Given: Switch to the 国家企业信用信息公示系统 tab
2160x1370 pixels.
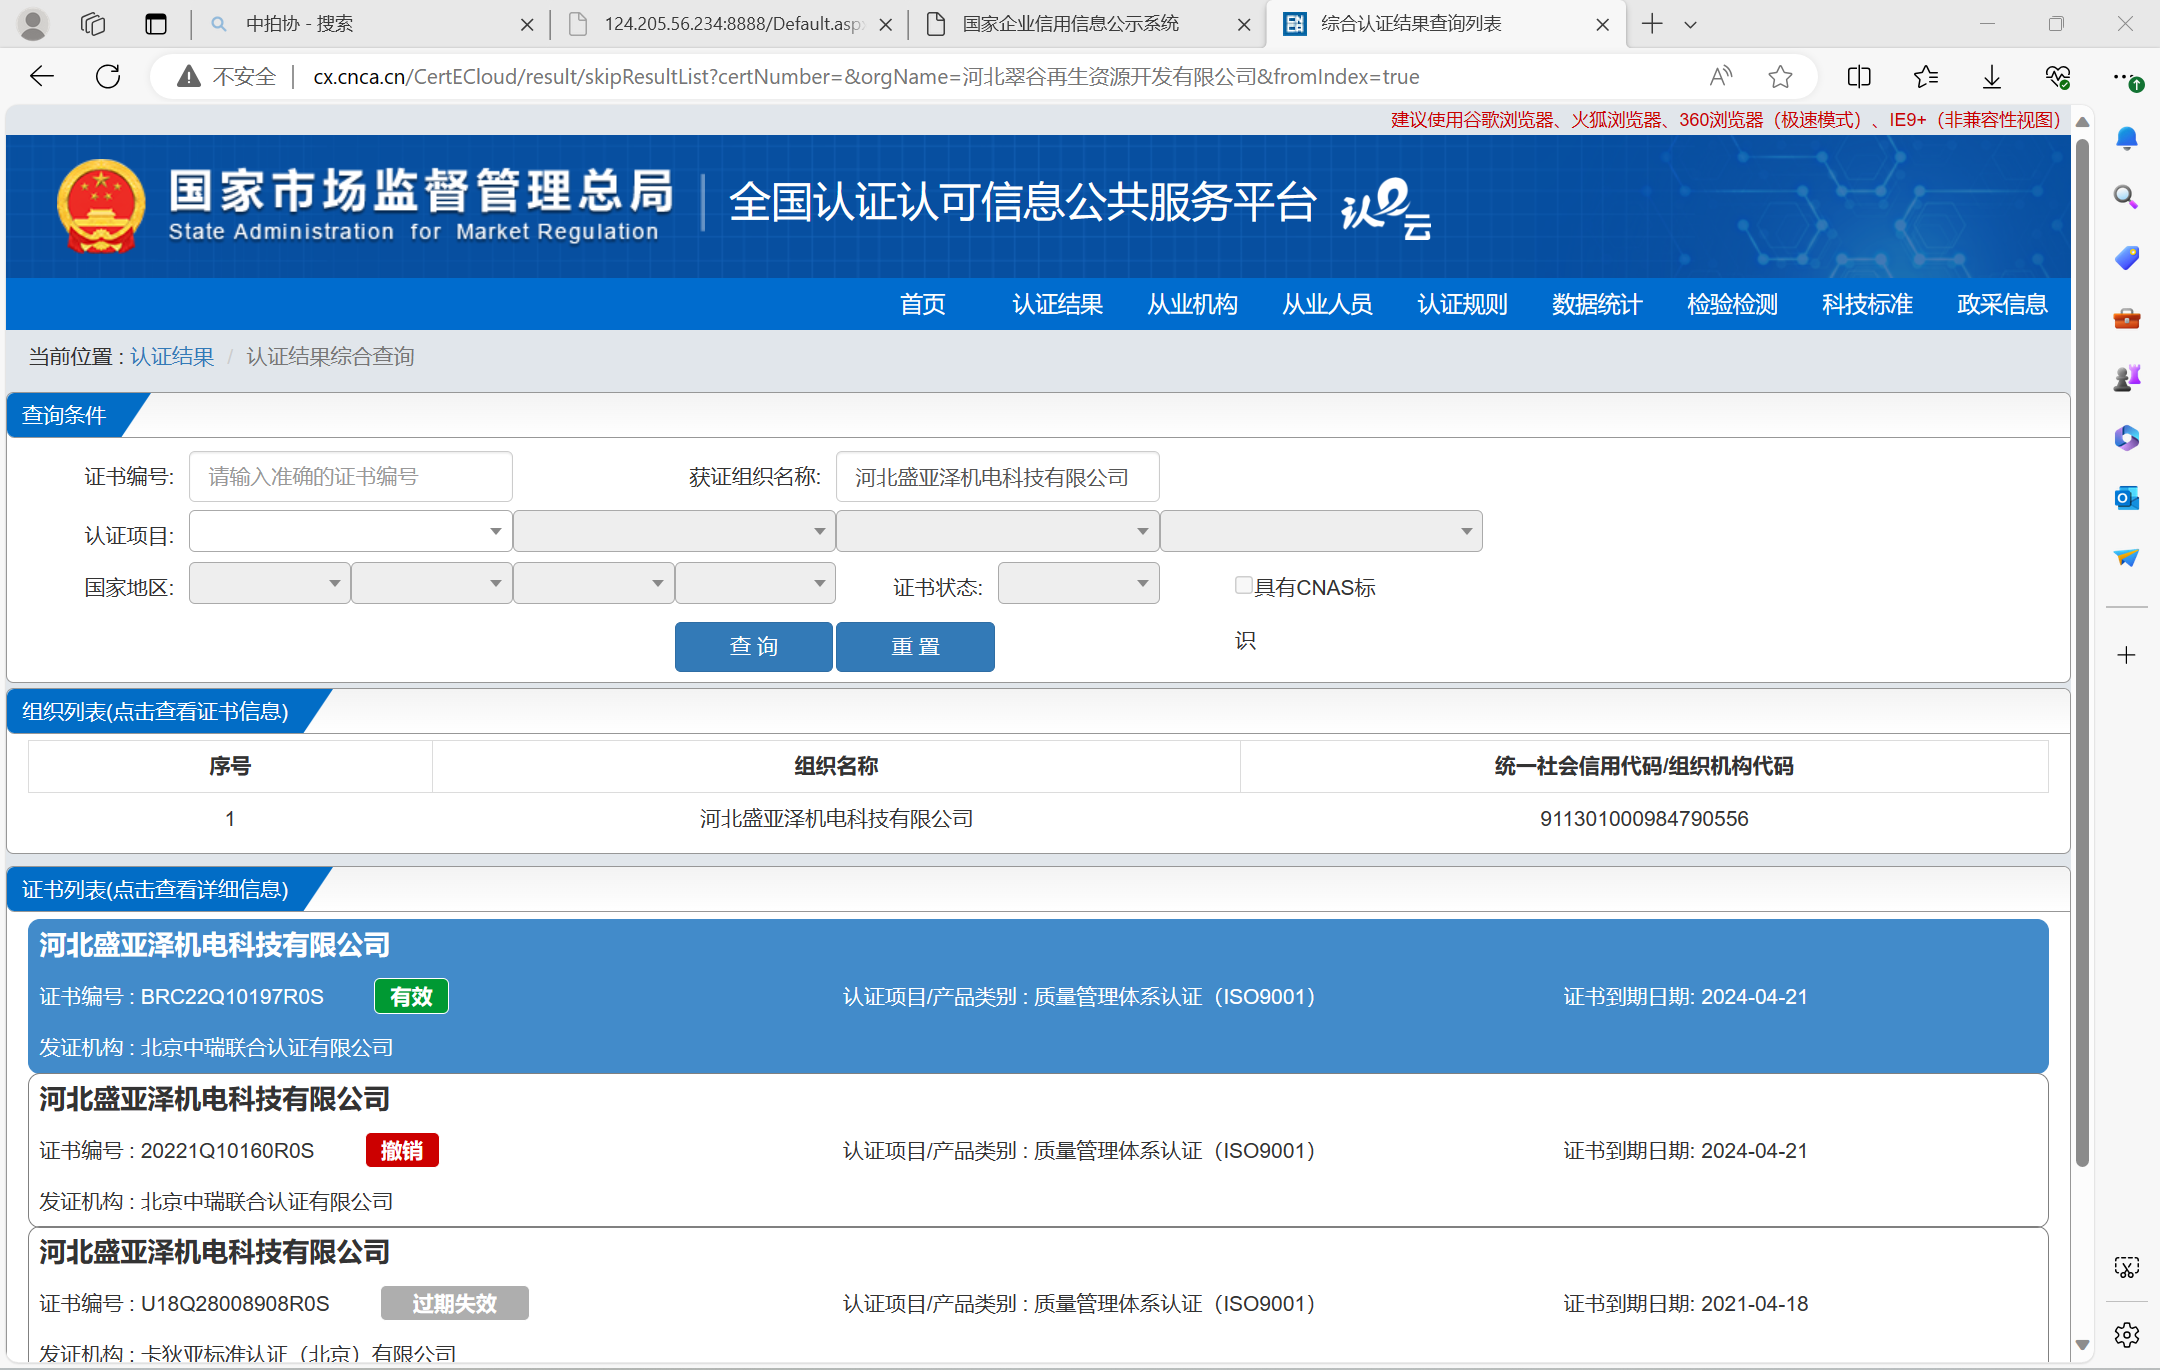Looking at the screenshot, I should click(1085, 24).
